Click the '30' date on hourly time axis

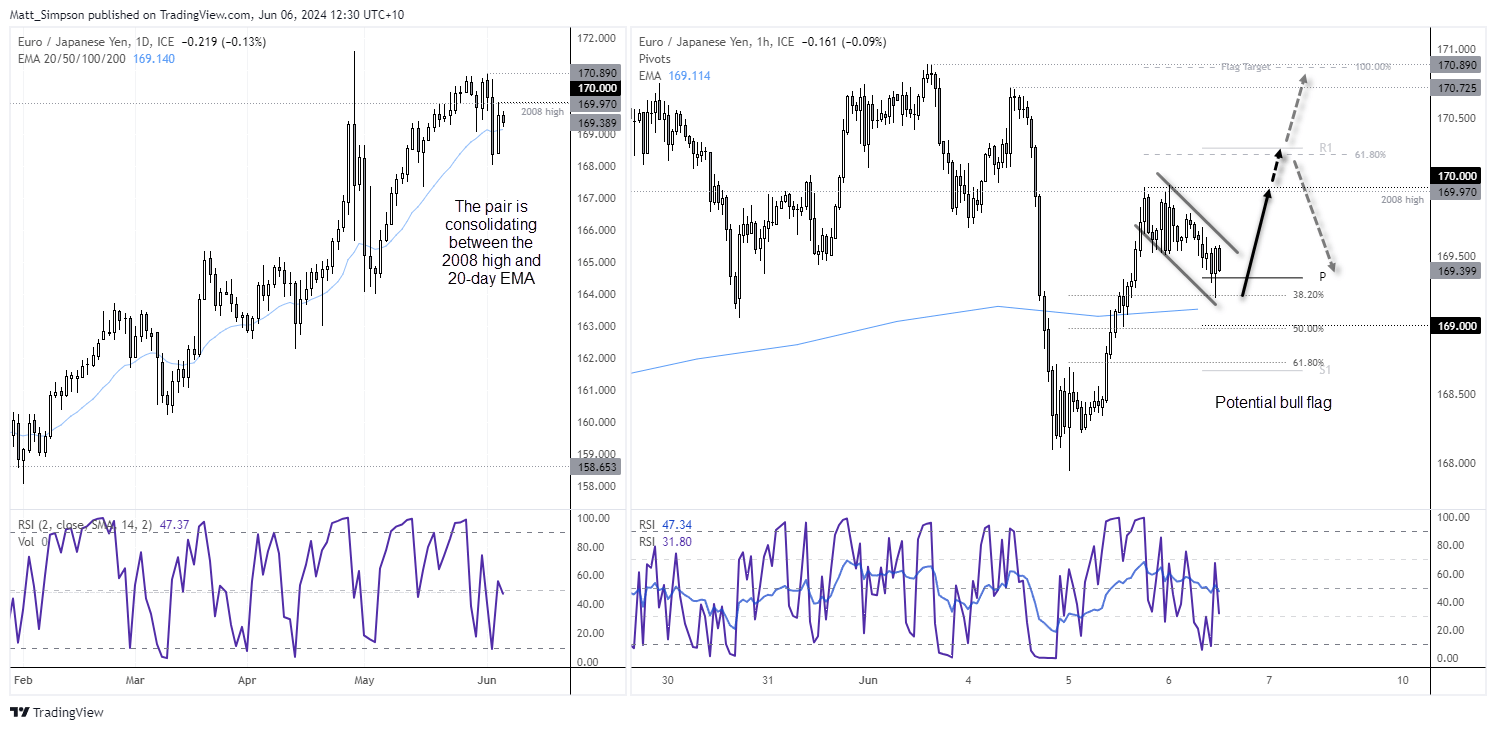point(668,680)
